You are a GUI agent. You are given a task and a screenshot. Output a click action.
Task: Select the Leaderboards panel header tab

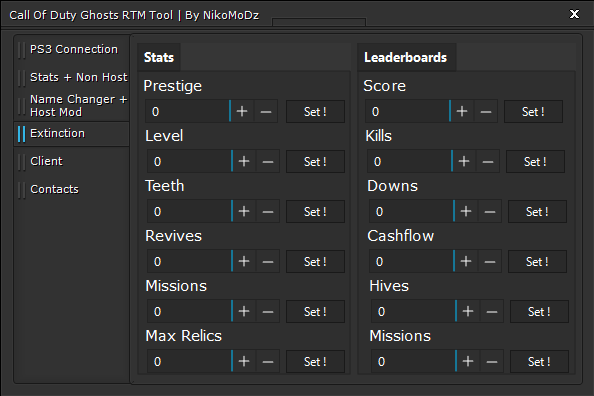(x=406, y=57)
